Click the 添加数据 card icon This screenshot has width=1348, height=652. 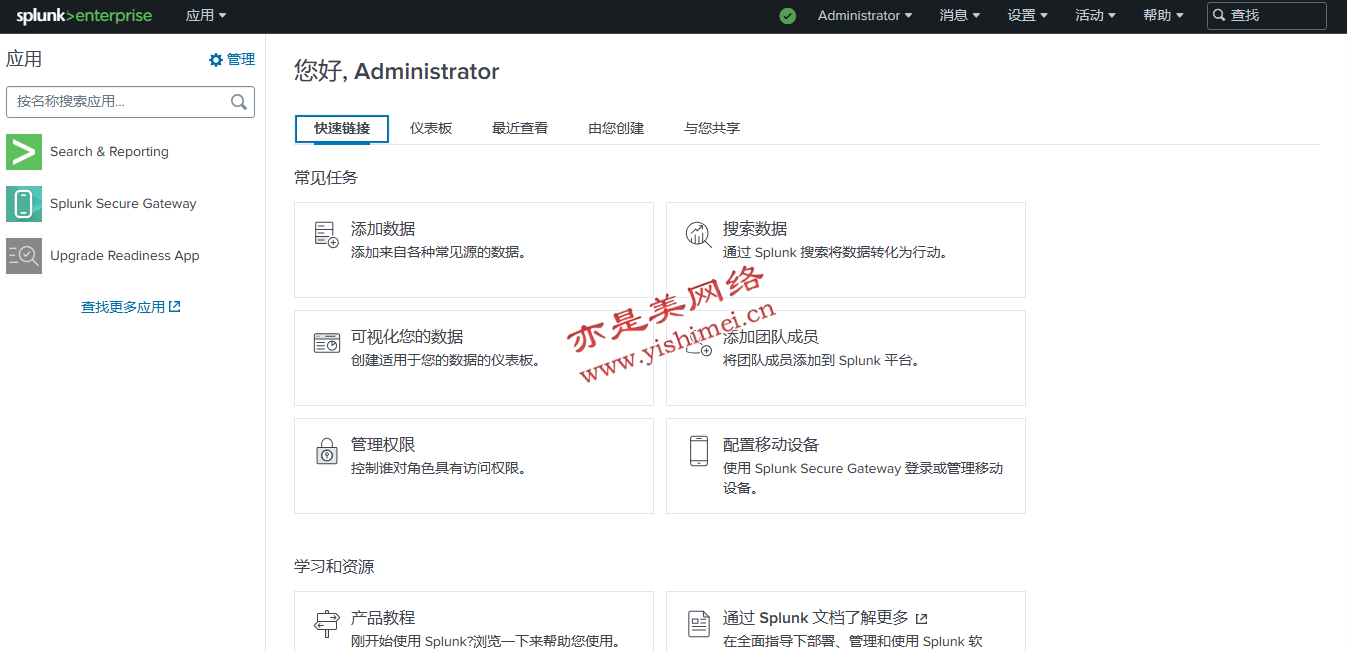pyautogui.click(x=326, y=235)
